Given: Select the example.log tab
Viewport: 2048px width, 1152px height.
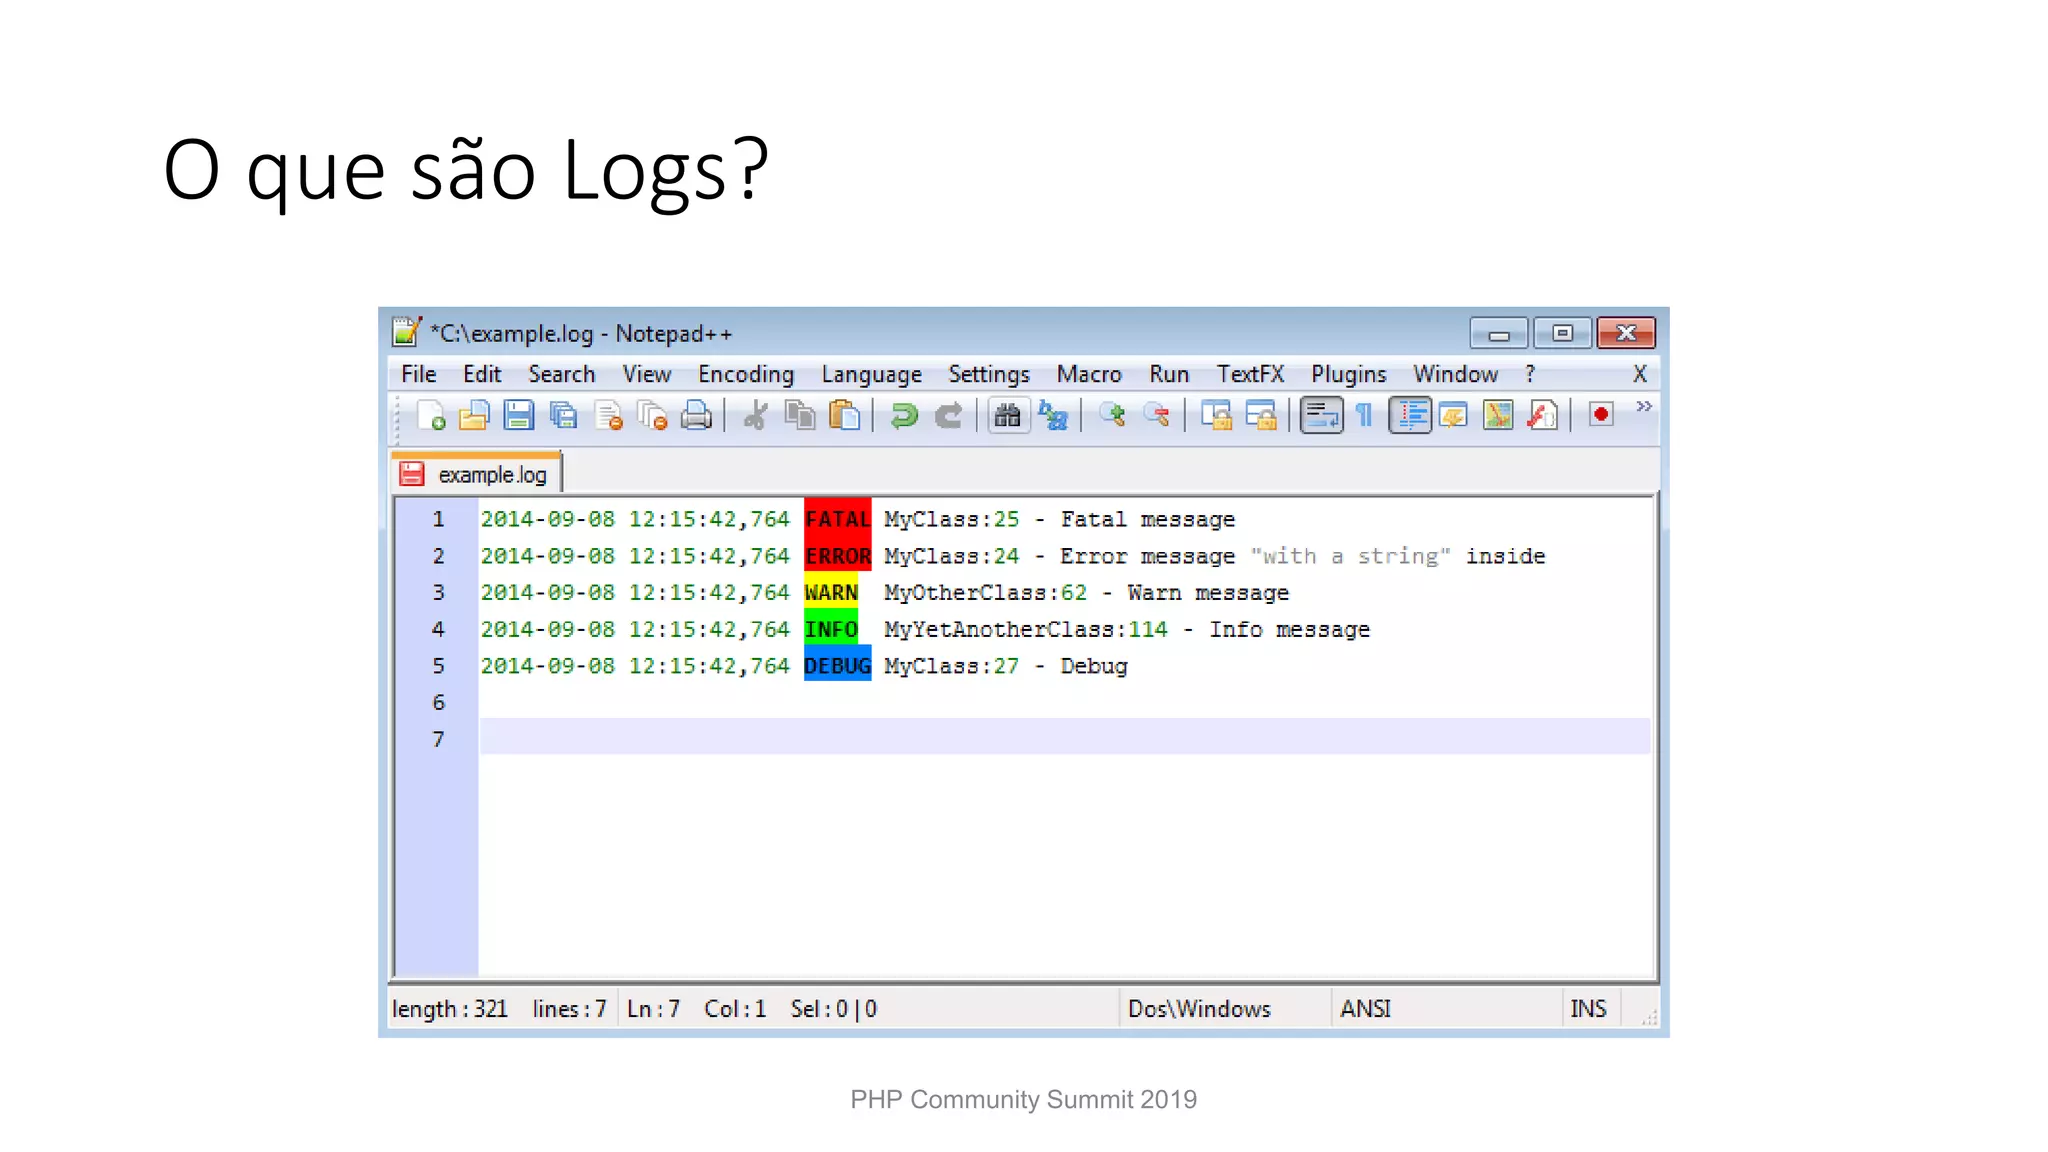Looking at the screenshot, I should (x=477, y=474).
